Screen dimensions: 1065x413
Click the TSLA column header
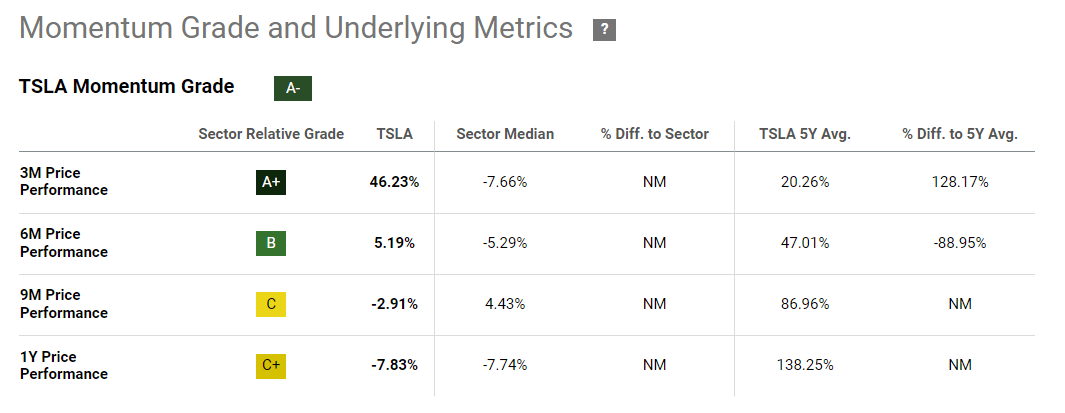pos(394,134)
